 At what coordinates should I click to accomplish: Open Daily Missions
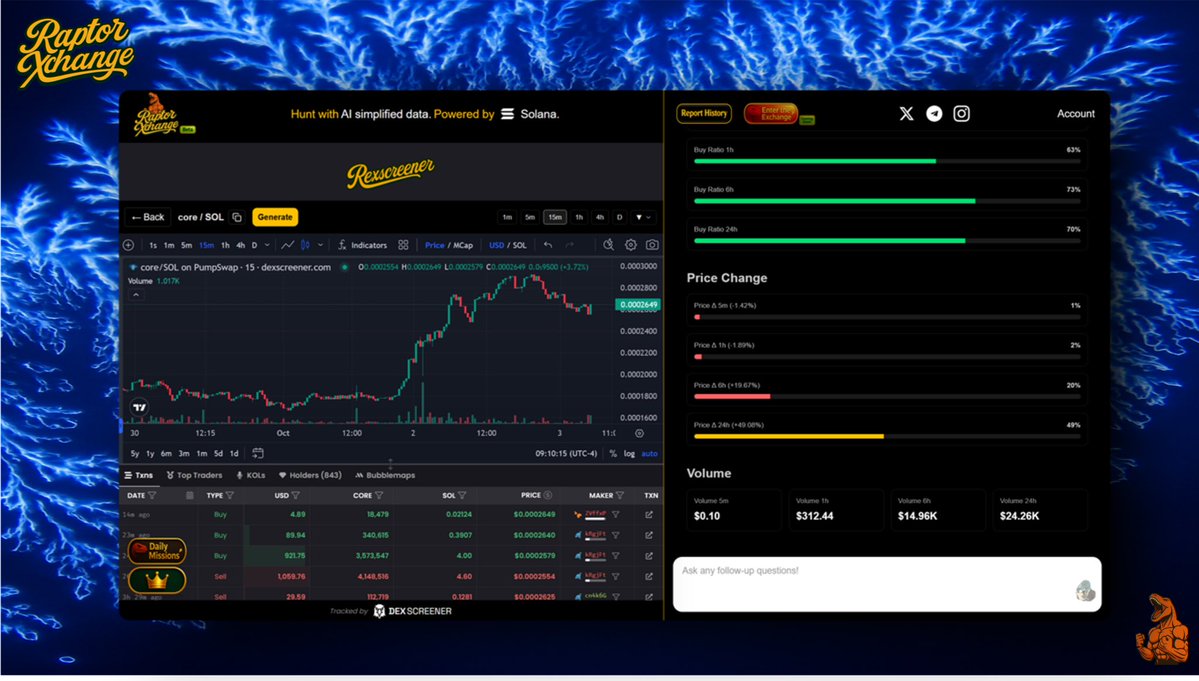pyautogui.click(x=157, y=551)
